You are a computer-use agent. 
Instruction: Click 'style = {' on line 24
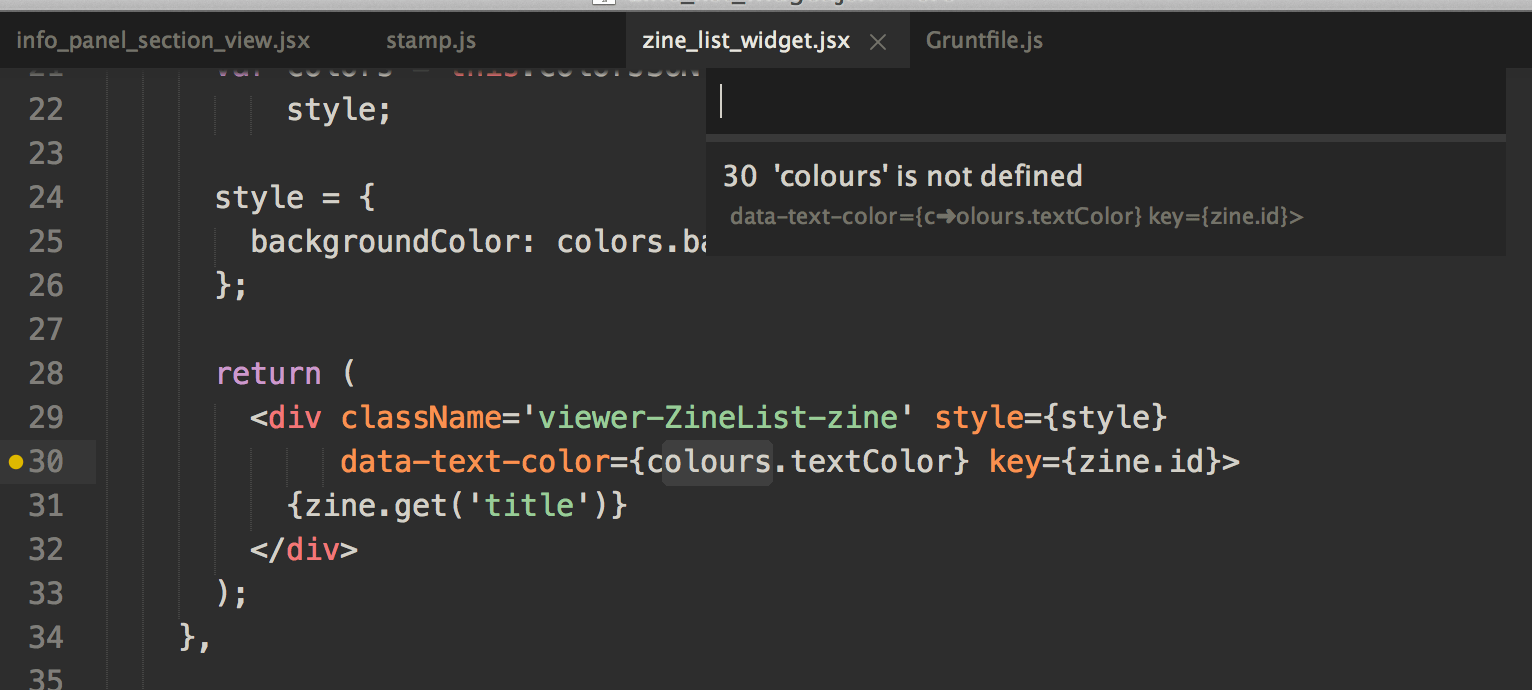[x=295, y=198]
